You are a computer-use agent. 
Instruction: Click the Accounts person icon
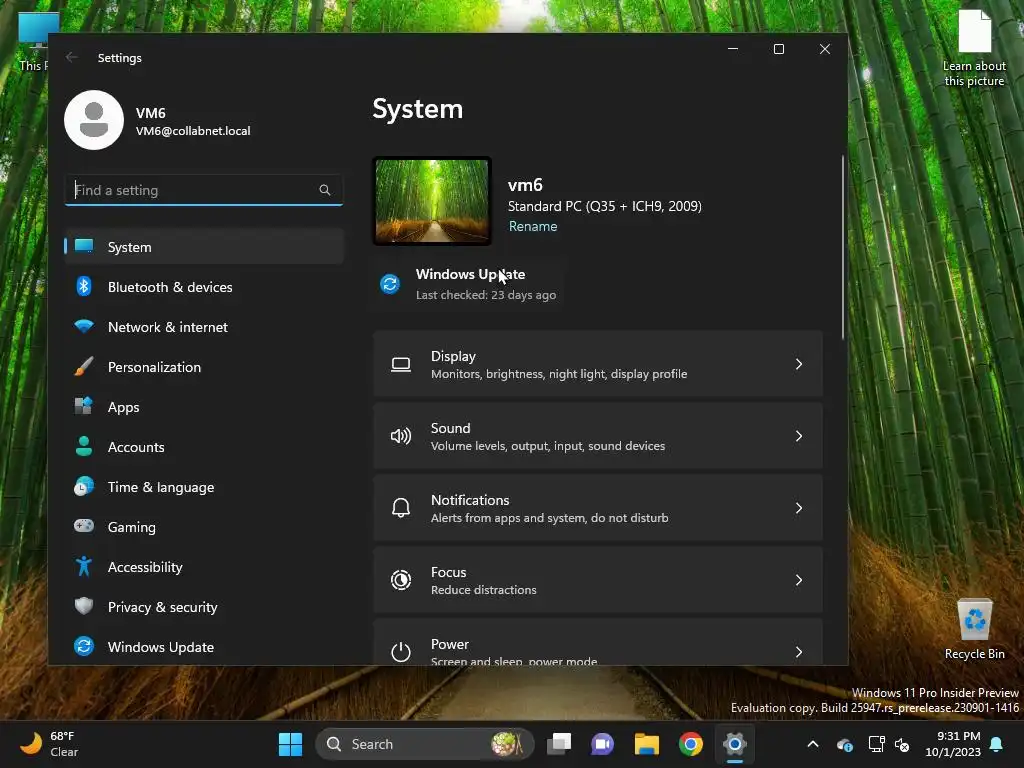tap(84, 446)
